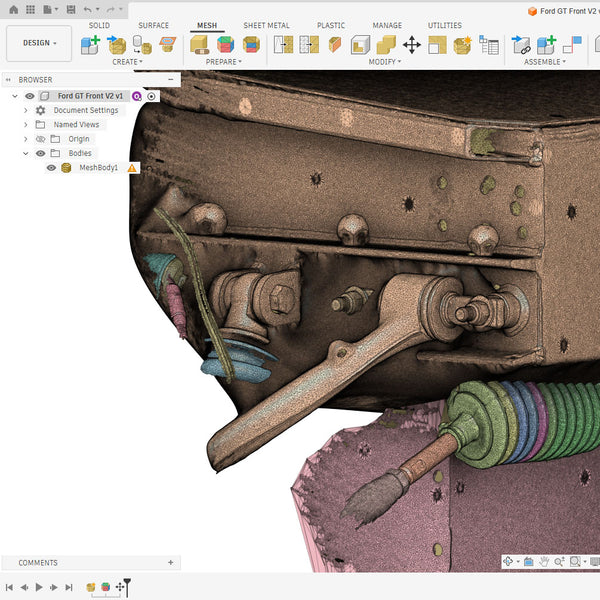Click Insert Derive in Assemble group
600x600 pixels.
(521, 45)
